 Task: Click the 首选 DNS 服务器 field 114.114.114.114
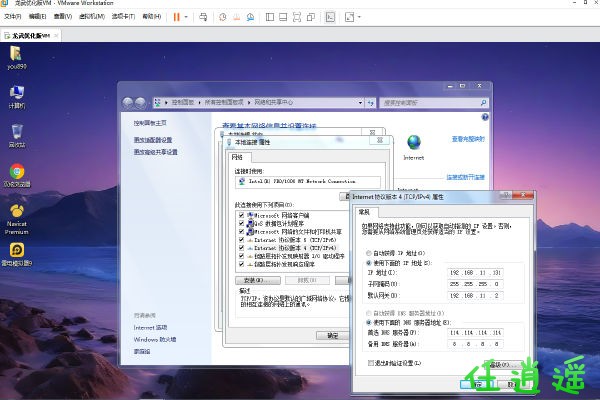tap(475, 333)
